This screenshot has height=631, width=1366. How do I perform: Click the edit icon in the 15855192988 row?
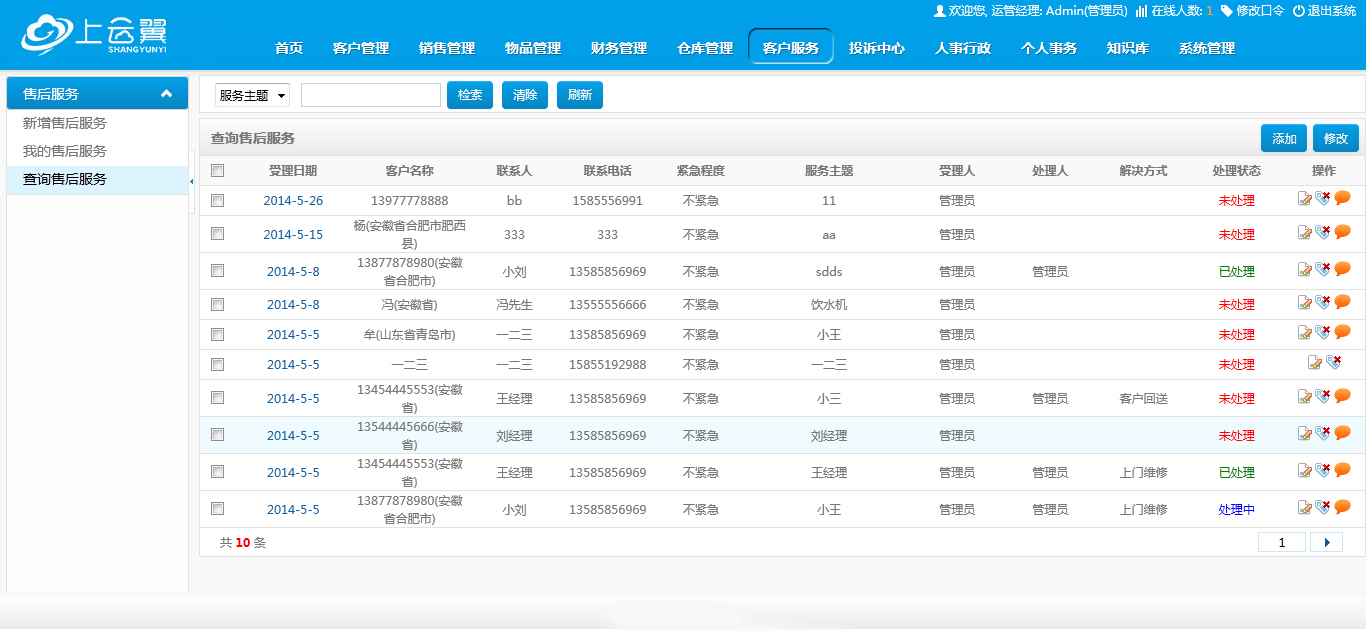(1315, 363)
